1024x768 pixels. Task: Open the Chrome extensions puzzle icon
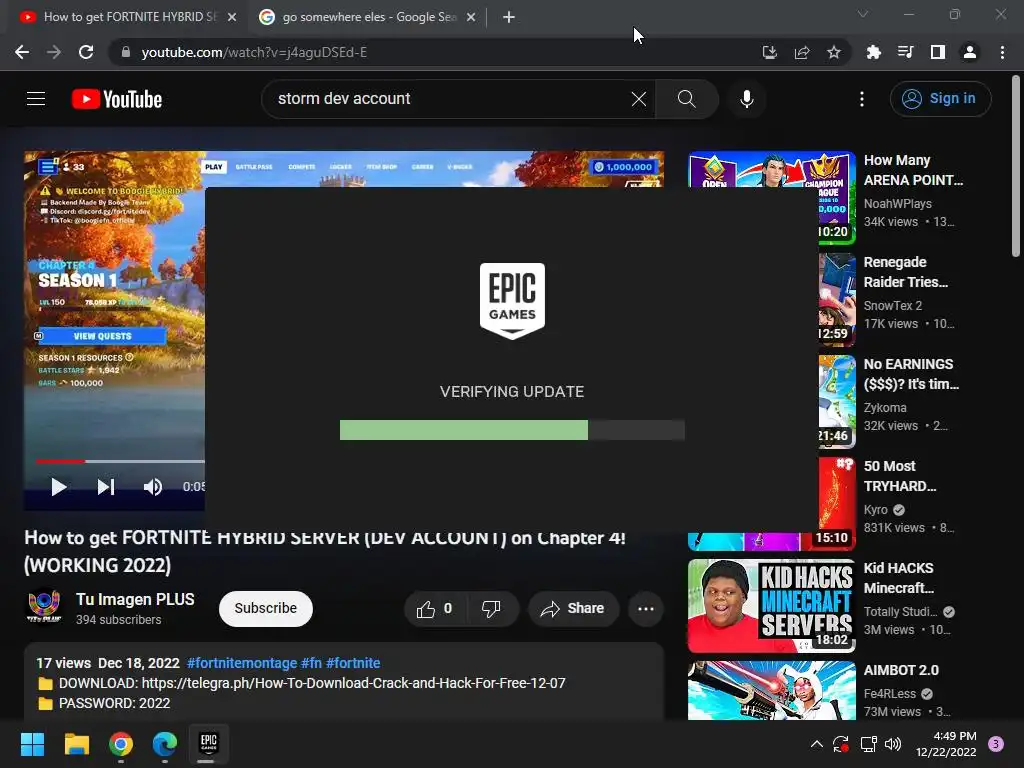874,52
